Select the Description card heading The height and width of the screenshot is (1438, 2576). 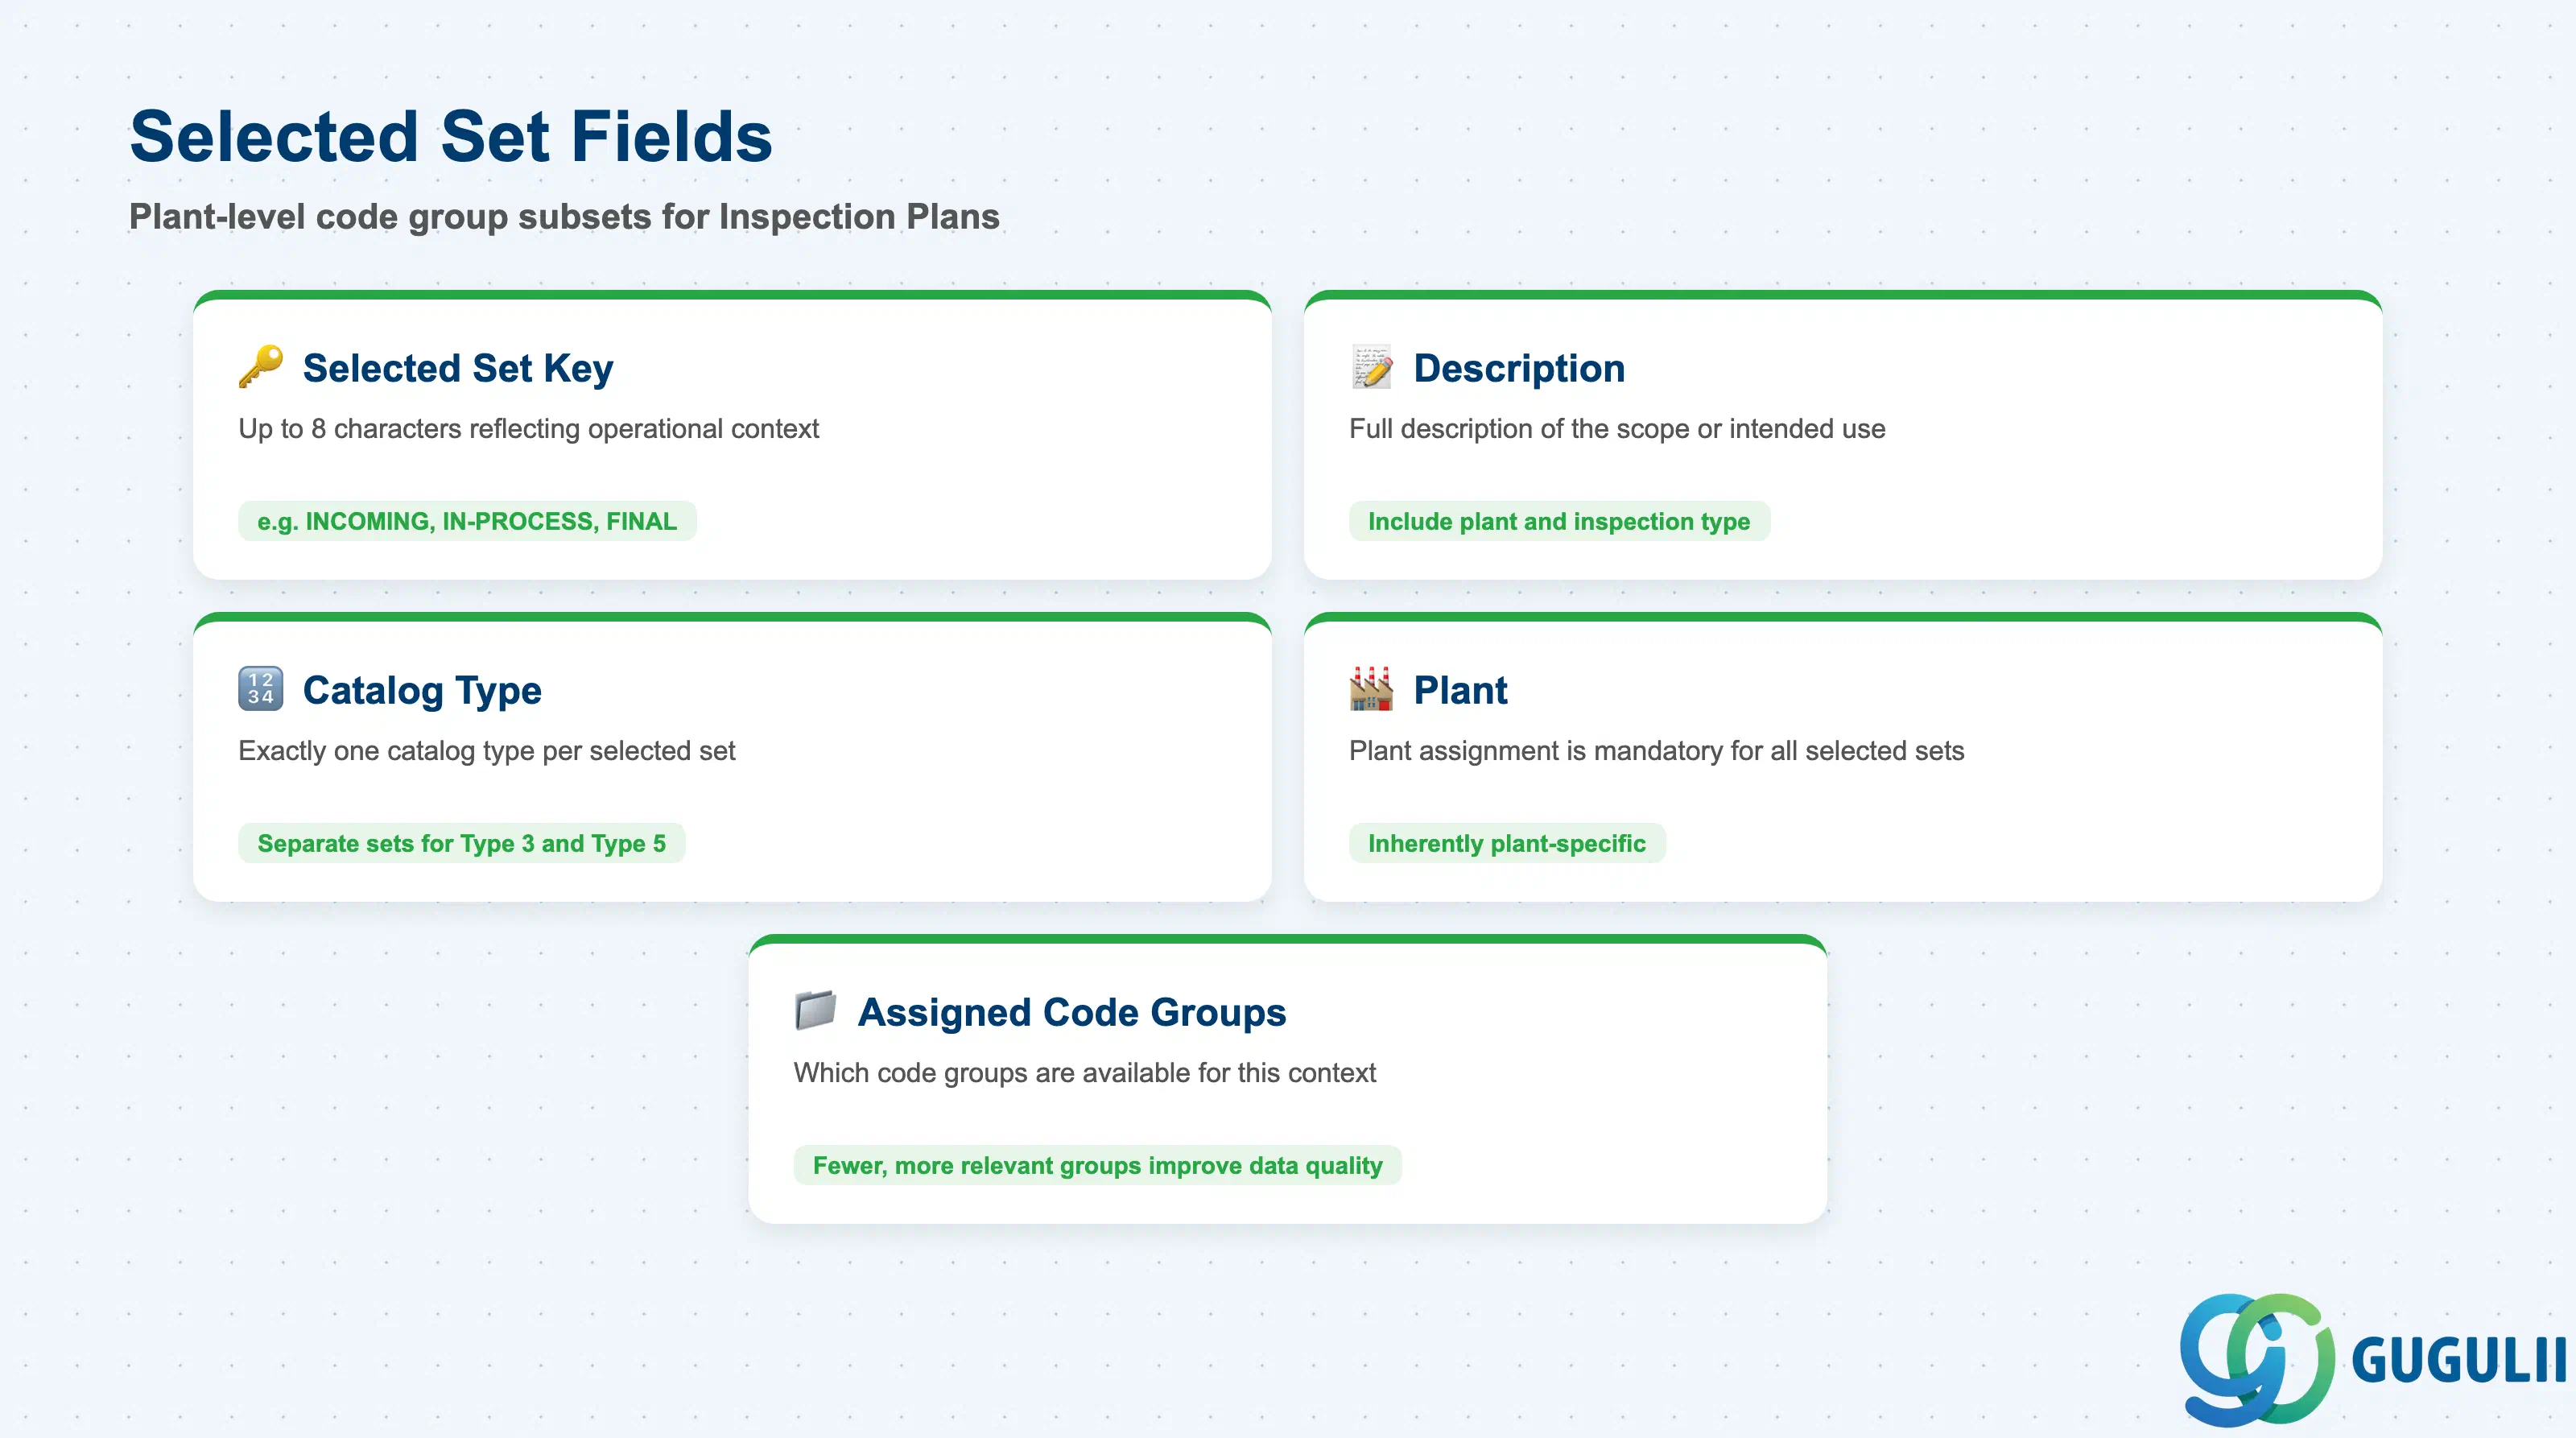(x=1519, y=368)
